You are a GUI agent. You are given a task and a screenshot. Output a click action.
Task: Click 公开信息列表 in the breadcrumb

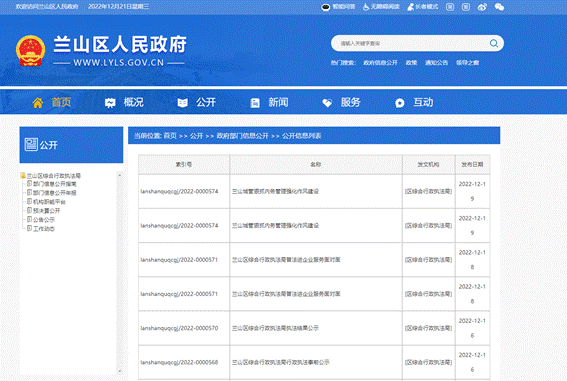[302, 136]
